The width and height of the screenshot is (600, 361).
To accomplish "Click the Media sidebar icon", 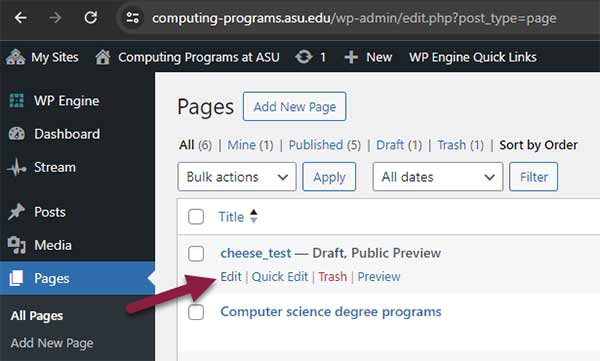I will pos(16,245).
